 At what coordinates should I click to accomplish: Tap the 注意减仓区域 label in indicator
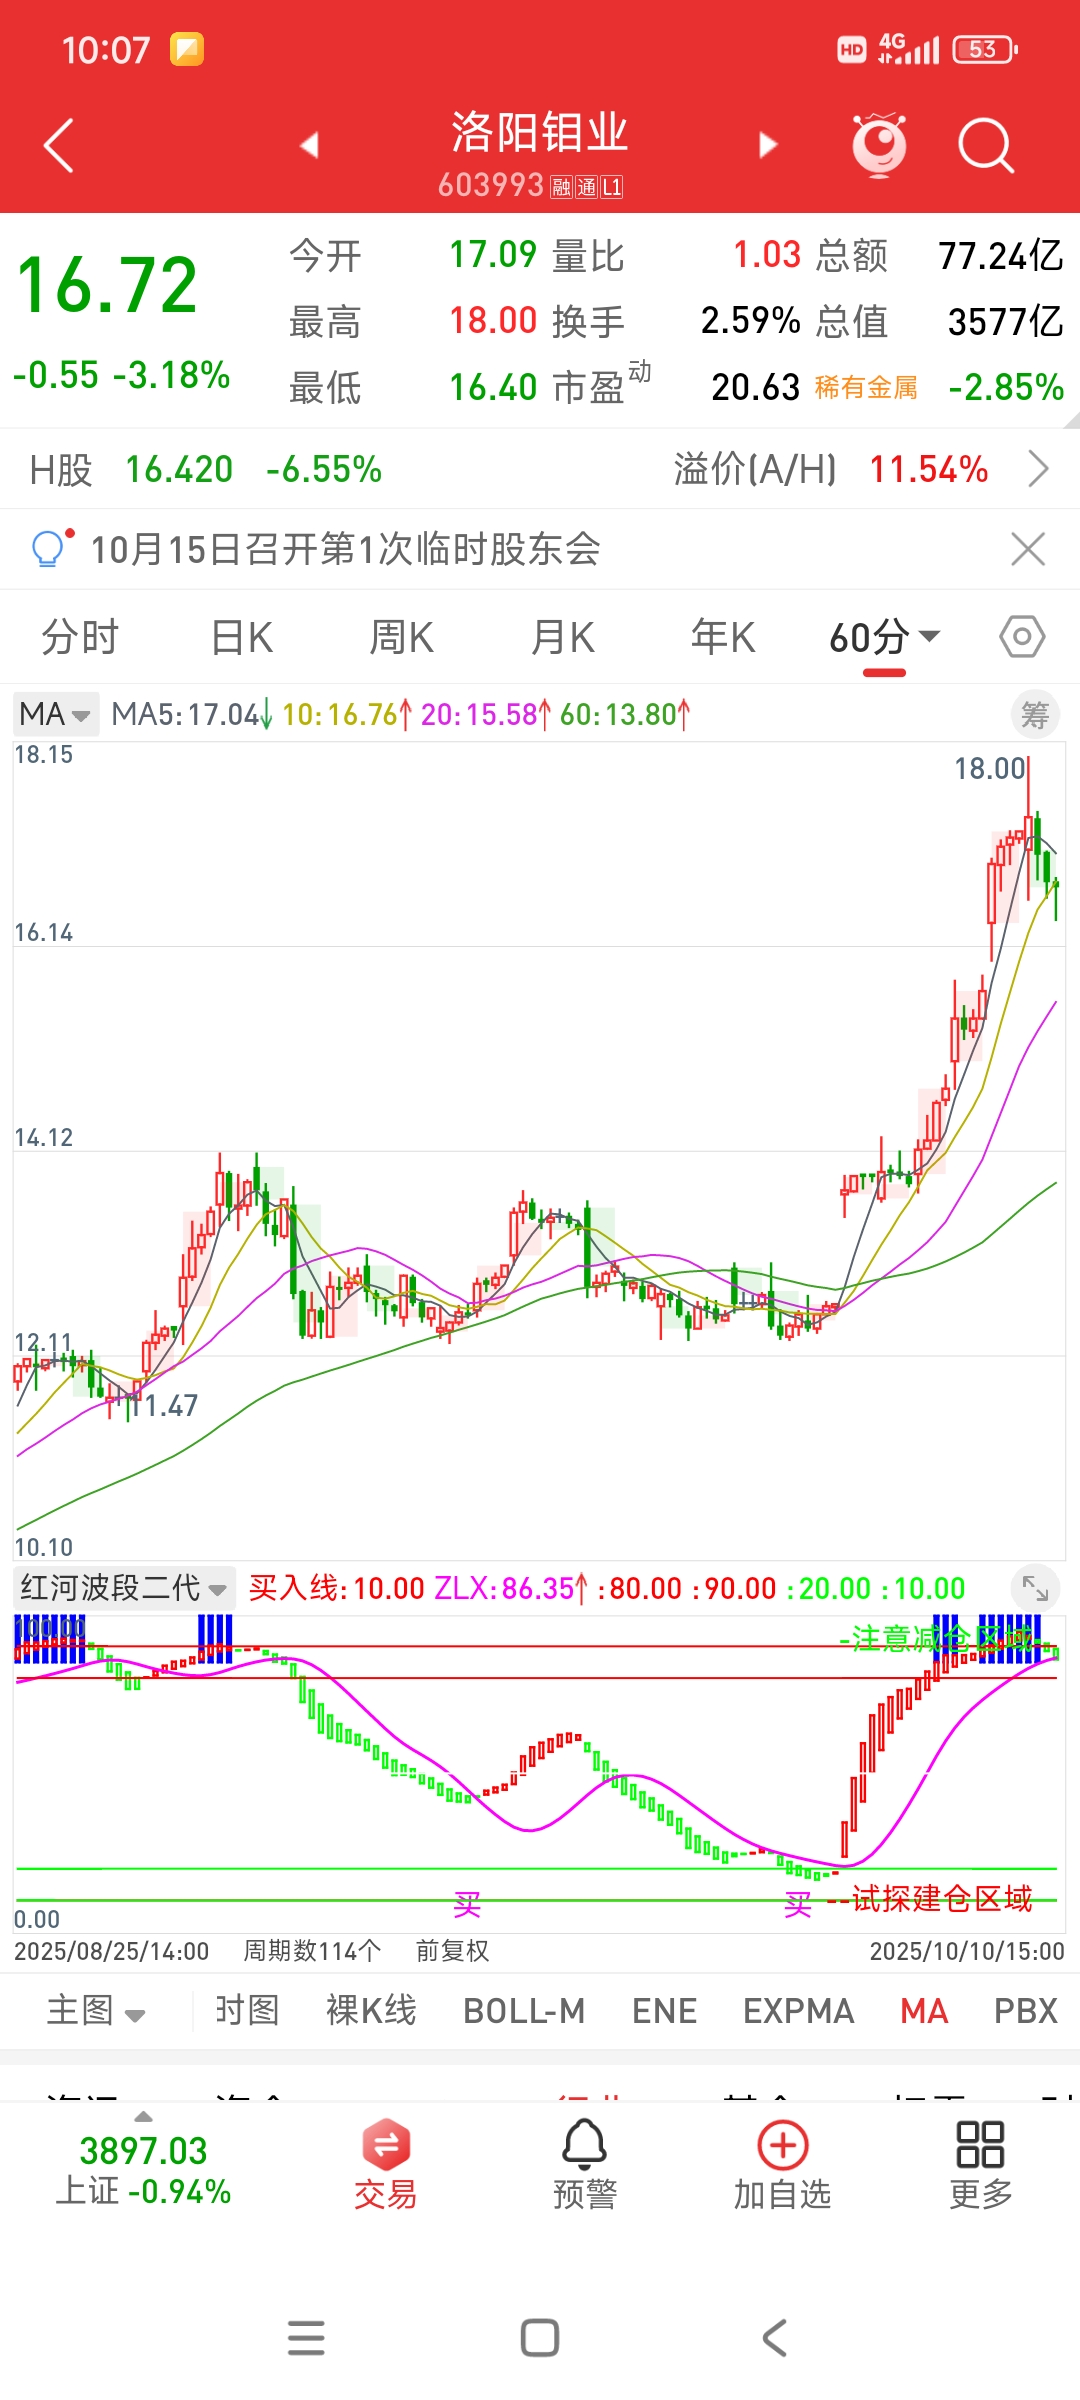coord(941,1638)
